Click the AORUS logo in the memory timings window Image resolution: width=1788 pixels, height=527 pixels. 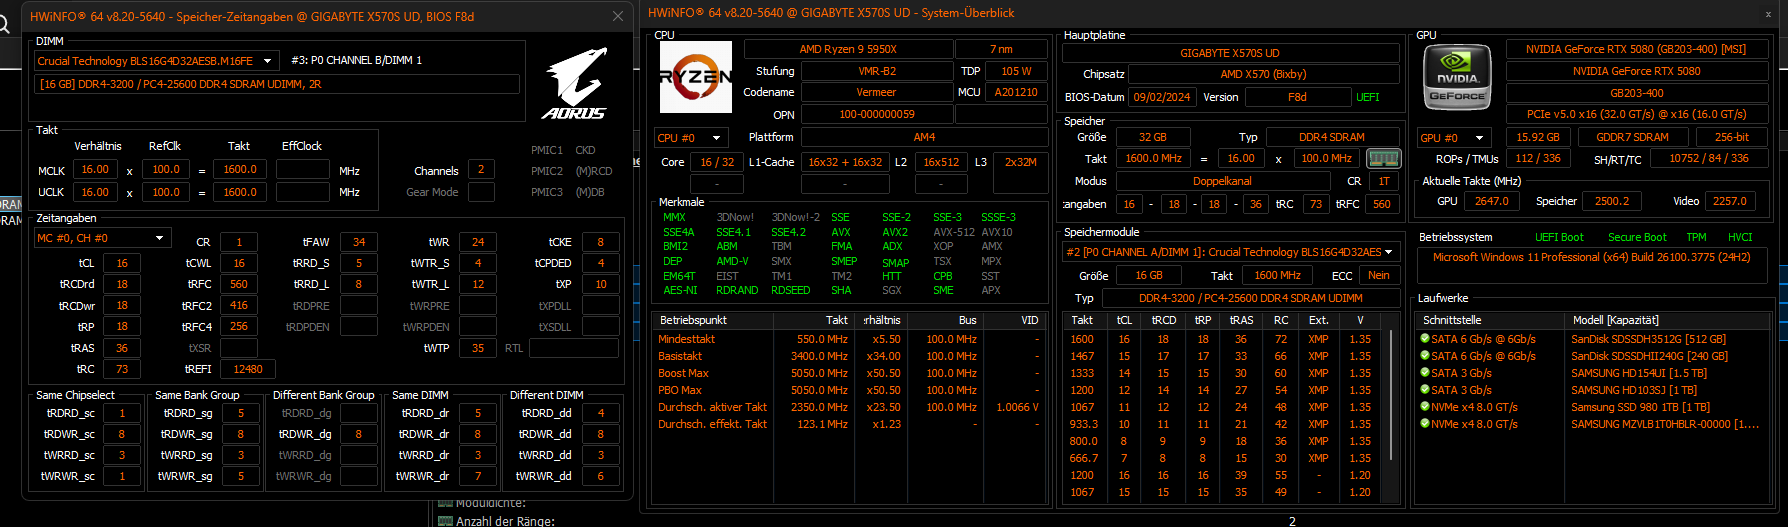[x=576, y=84]
